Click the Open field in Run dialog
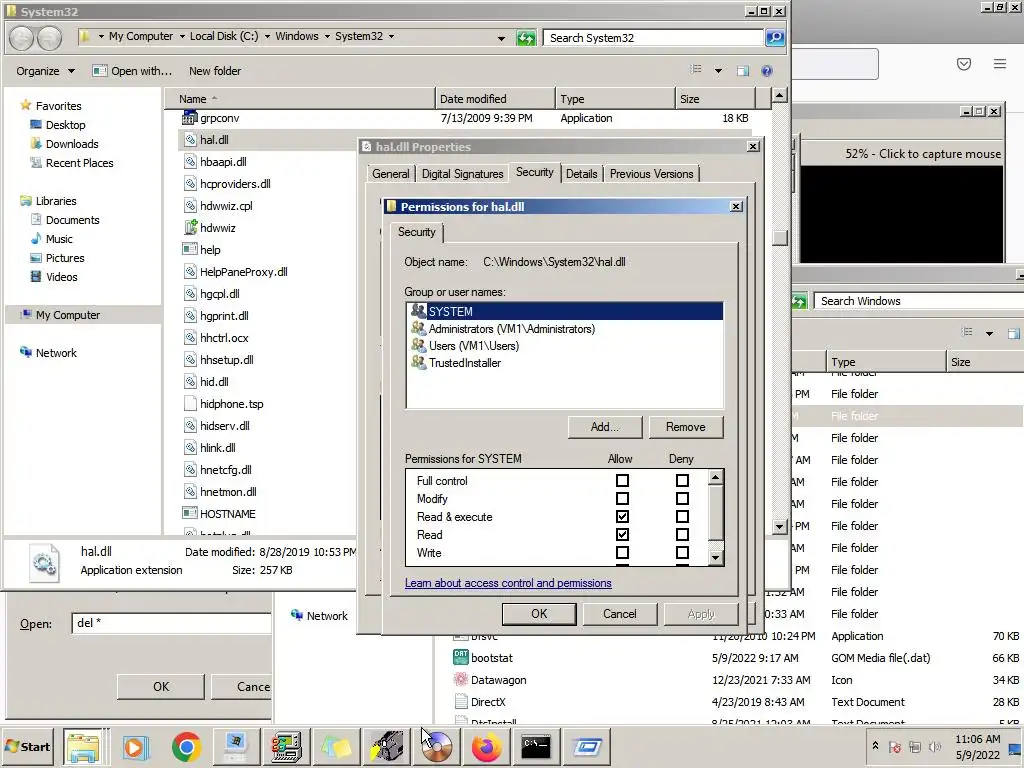This screenshot has height=768, width=1024. point(171,622)
